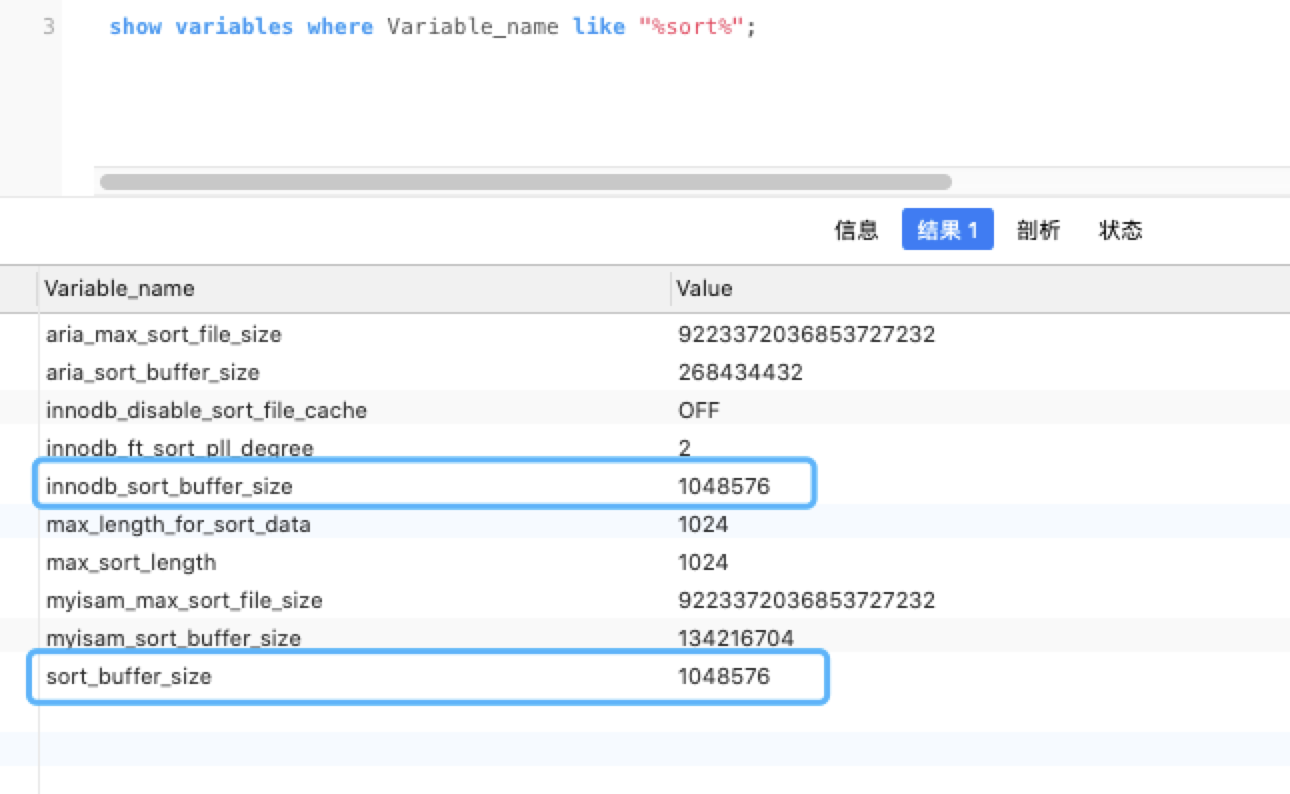Open the 剖析 tab

click(1038, 230)
